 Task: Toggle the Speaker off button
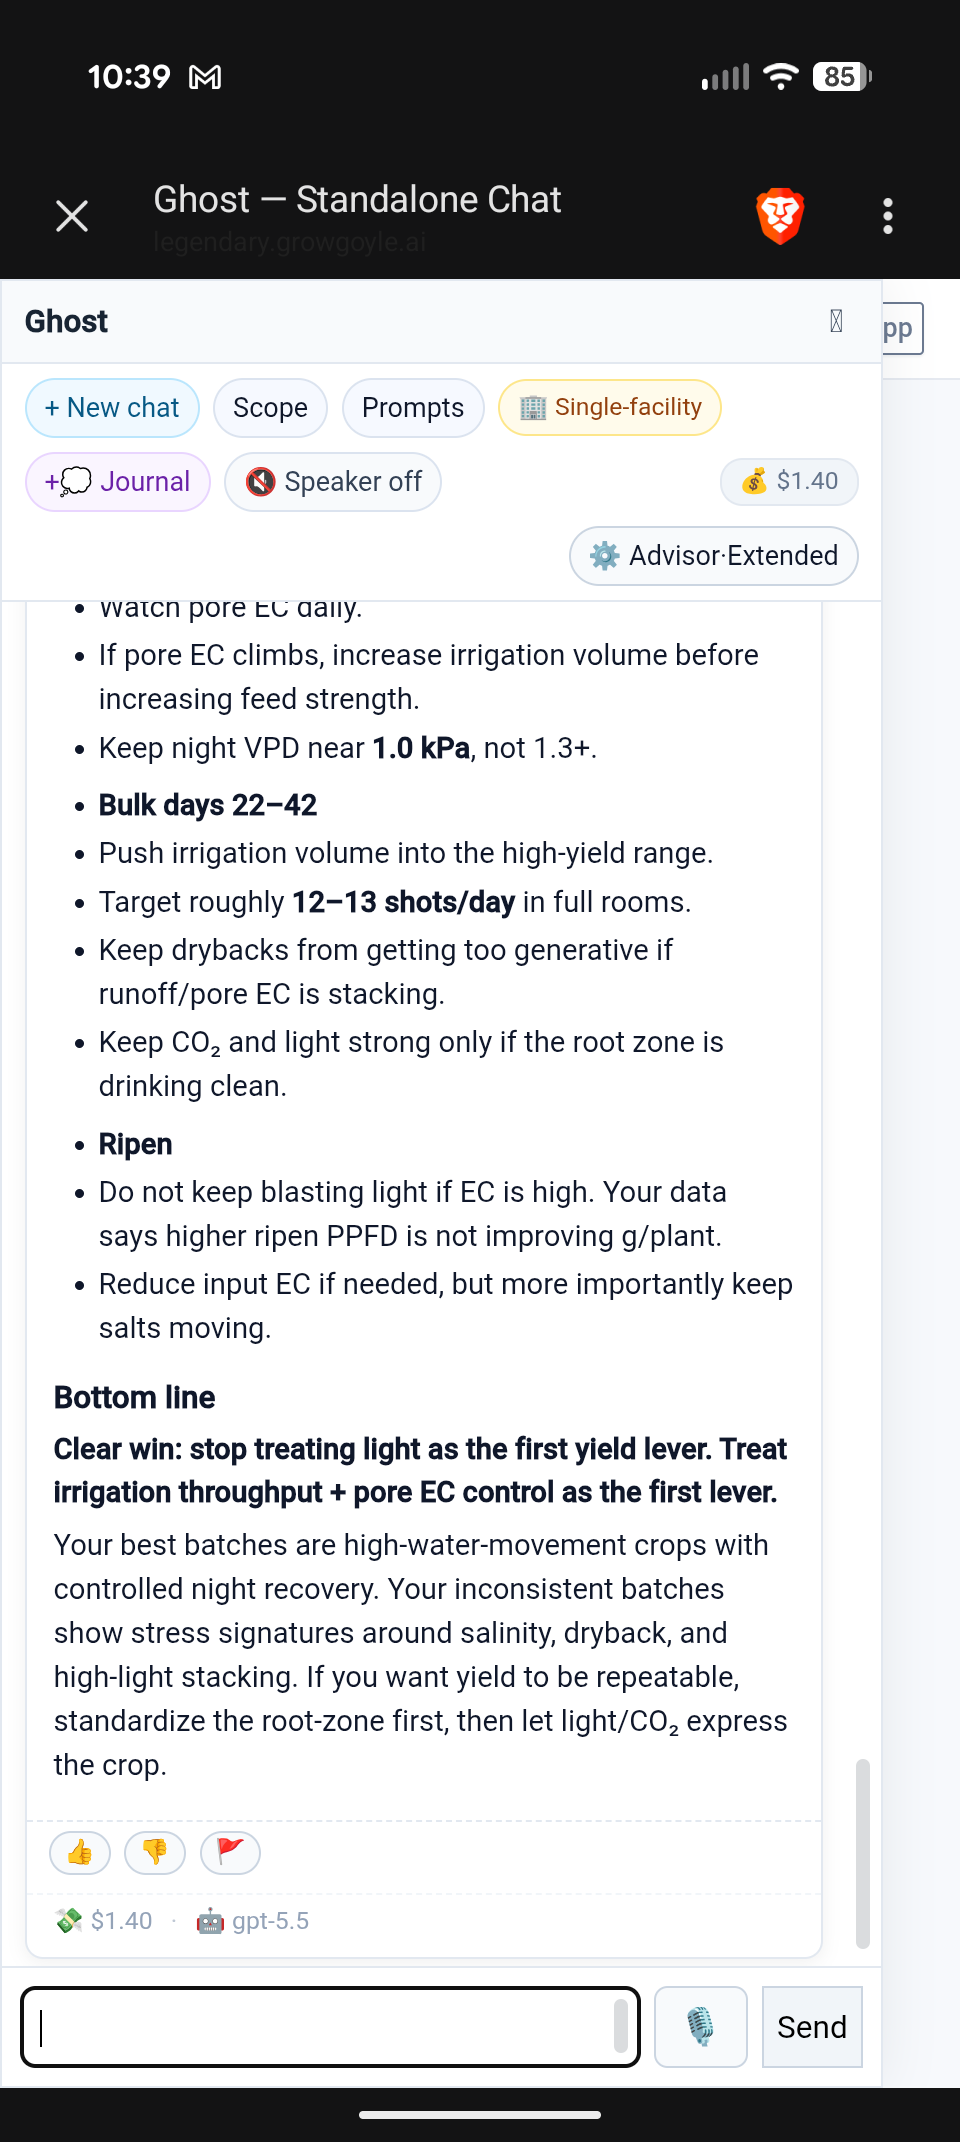(333, 482)
